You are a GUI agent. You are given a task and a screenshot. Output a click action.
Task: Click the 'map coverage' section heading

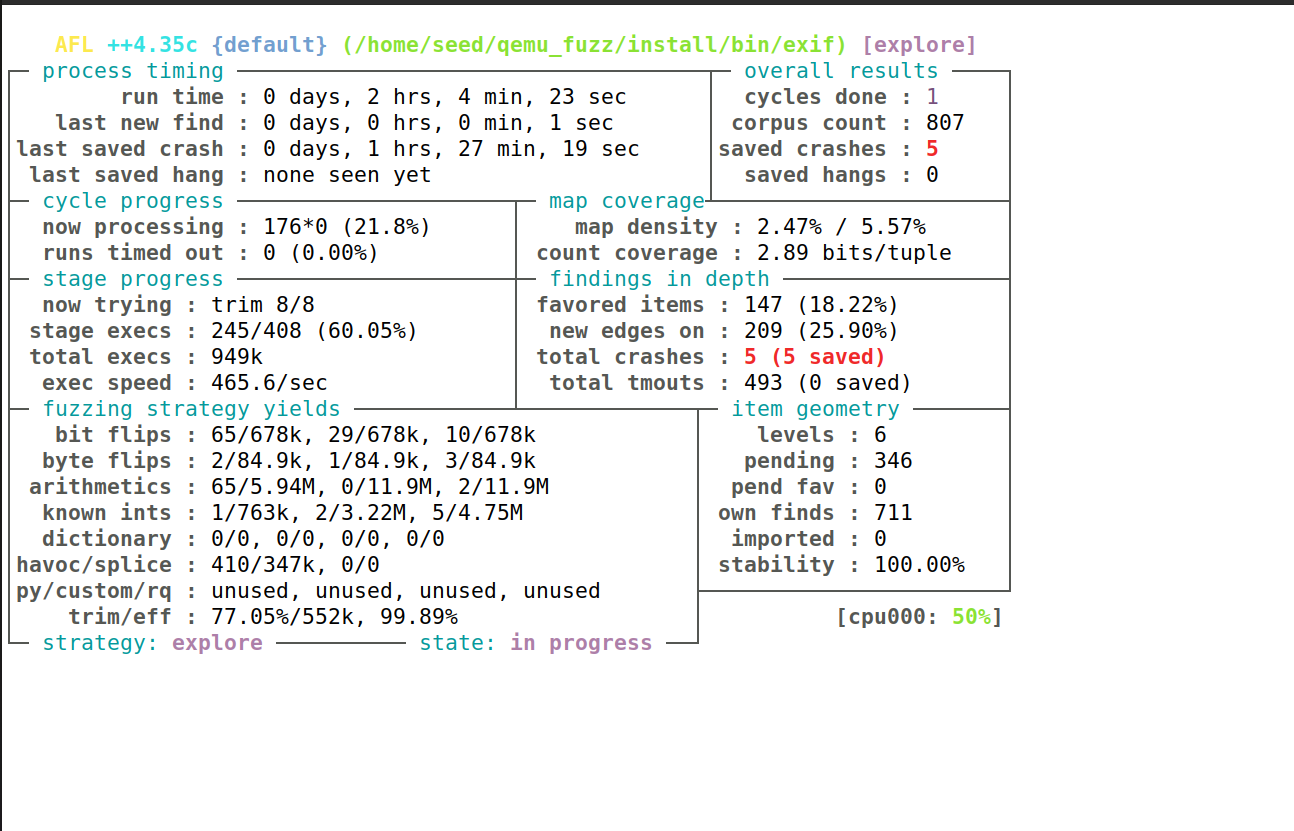pyautogui.click(x=627, y=201)
